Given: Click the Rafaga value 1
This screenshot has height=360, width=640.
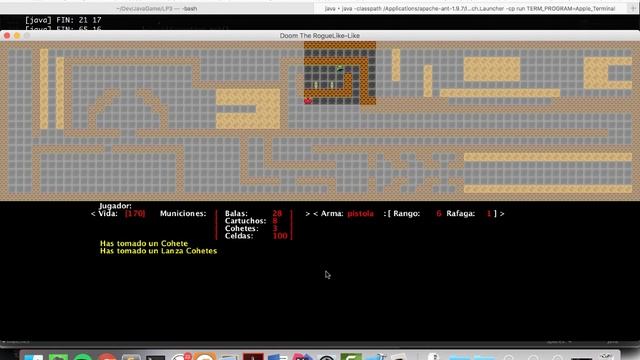Looking at the screenshot, I should coord(489,213).
